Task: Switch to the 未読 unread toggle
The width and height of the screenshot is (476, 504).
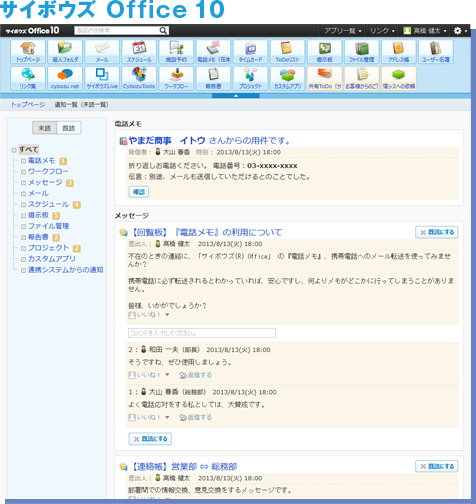Action: [44, 128]
